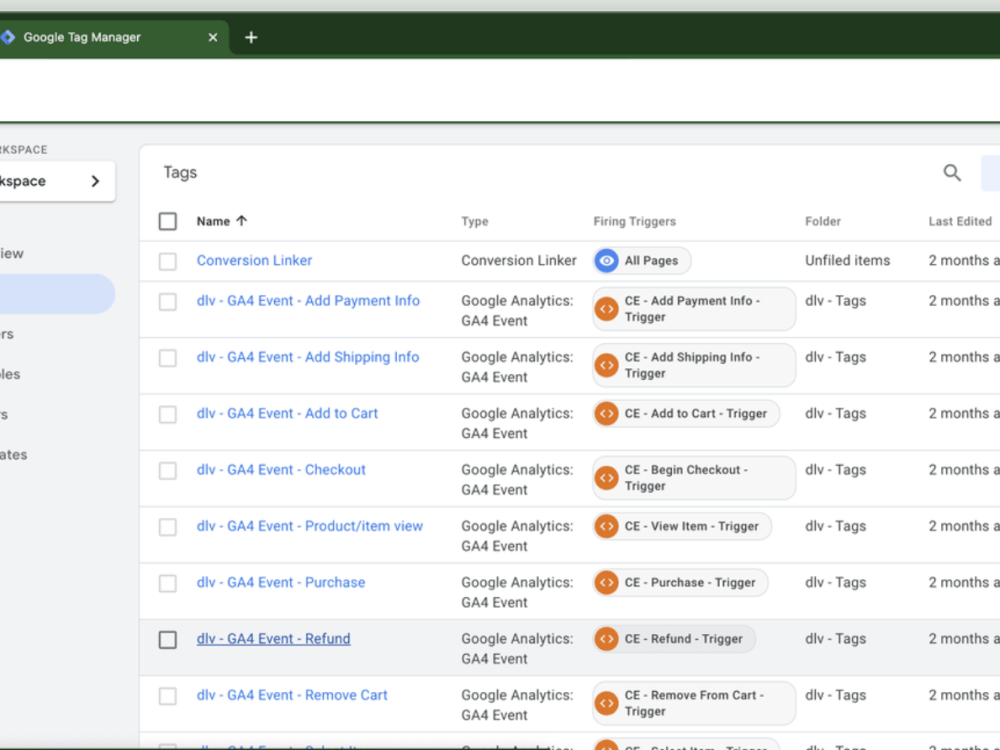Click the blue All Pages trigger icon
Viewport: 1000px width, 750px height.
606,260
